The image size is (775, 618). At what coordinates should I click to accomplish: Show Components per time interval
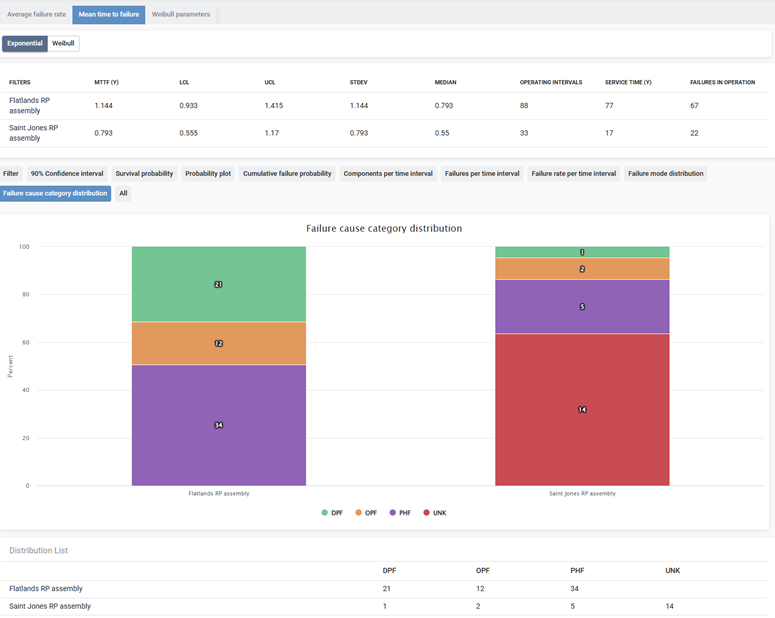click(388, 173)
